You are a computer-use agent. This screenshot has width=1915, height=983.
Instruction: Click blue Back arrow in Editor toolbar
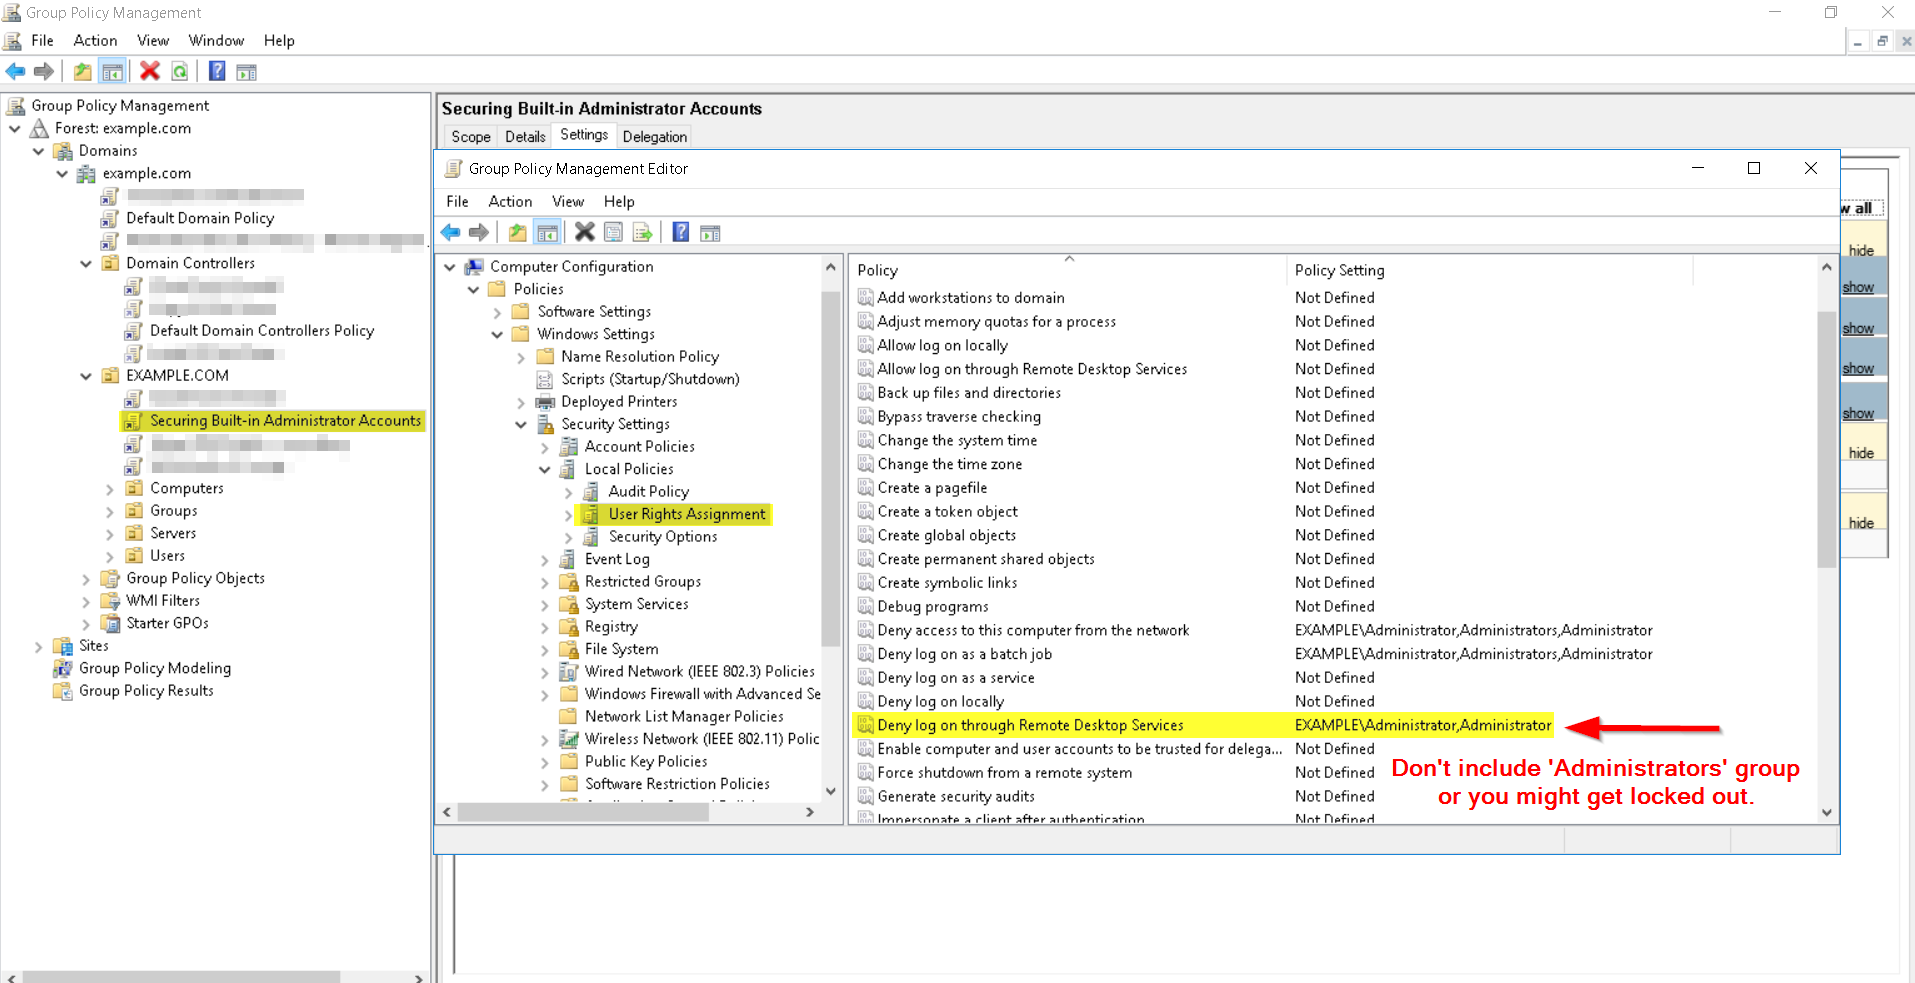coord(451,233)
